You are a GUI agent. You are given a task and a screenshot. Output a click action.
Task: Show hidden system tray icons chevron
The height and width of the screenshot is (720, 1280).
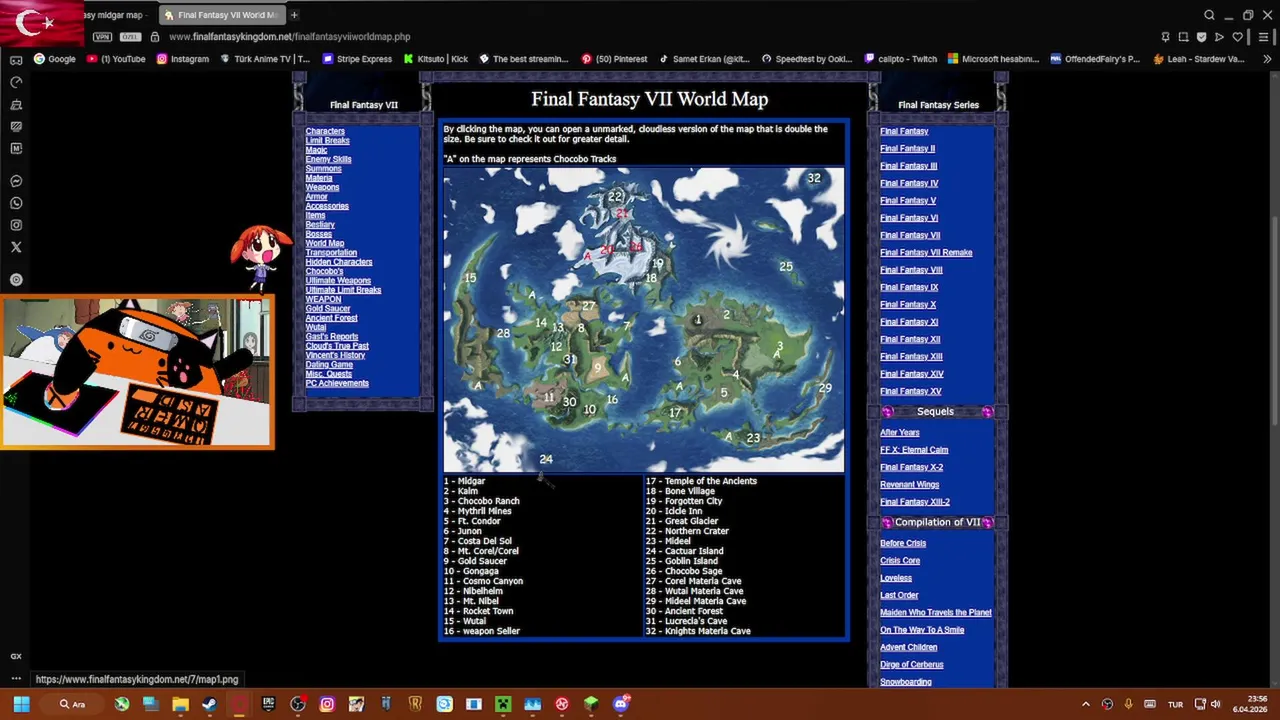tap(1086, 704)
